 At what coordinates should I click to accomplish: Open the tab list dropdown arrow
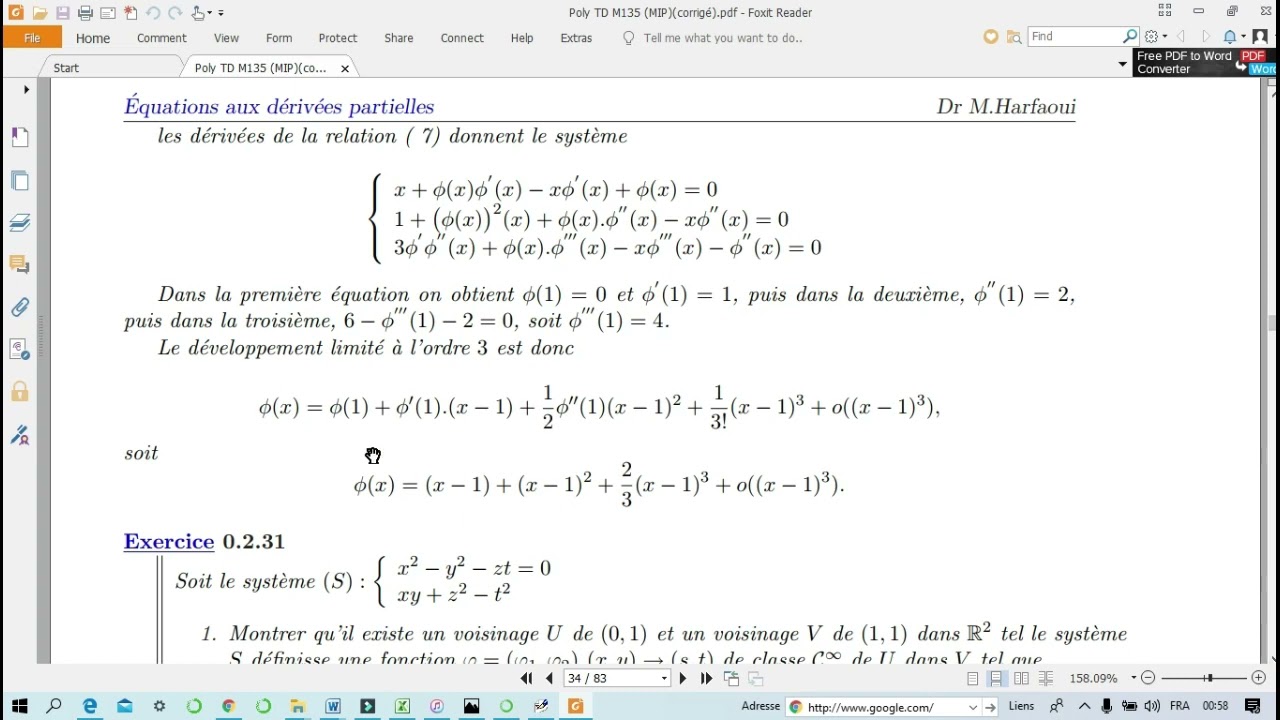pyautogui.click(x=1122, y=64)
